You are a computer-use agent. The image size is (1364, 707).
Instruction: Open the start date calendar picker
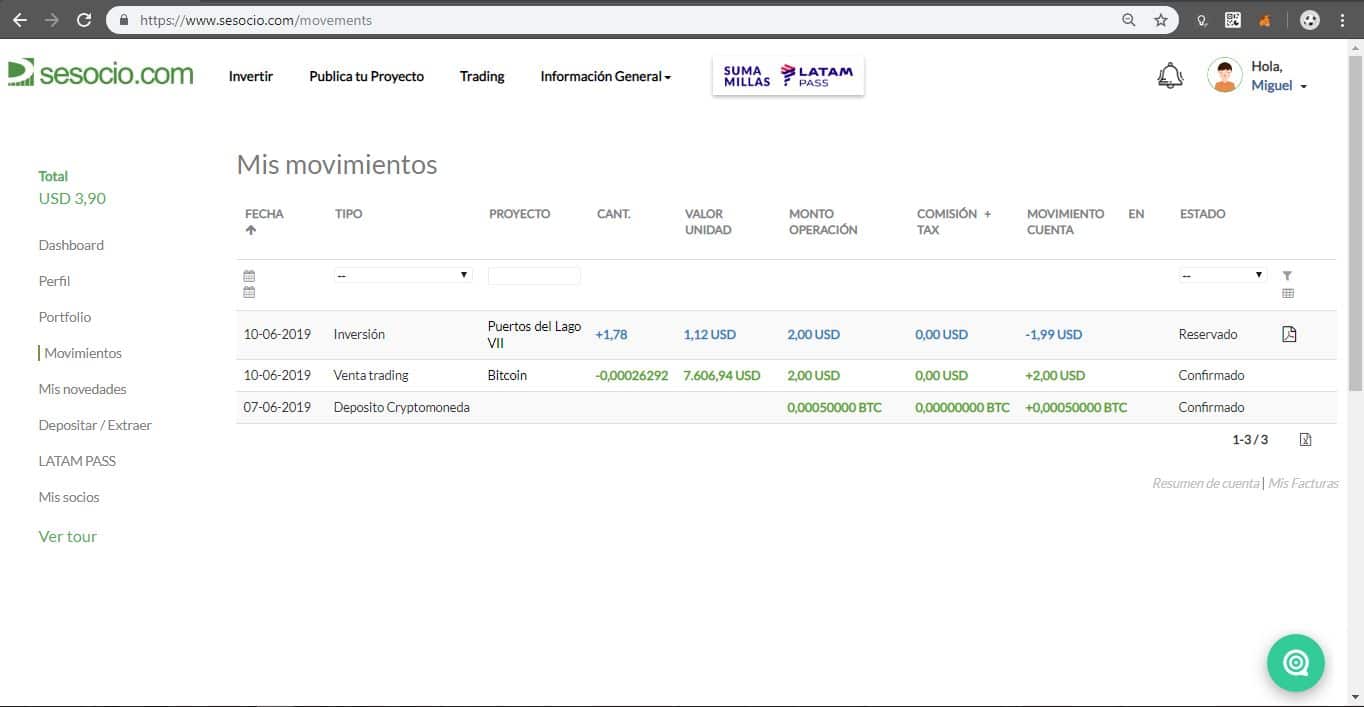coord(248,275)
